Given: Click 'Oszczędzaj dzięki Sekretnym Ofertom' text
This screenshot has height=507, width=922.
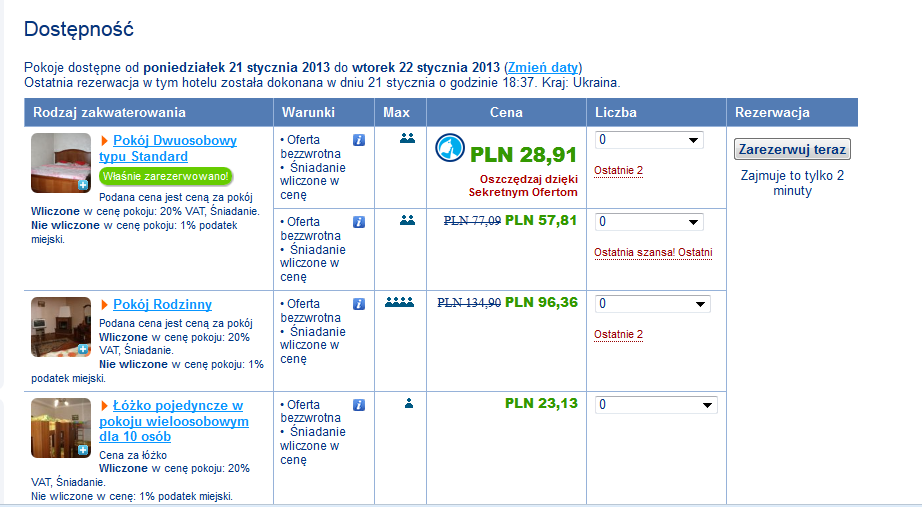Looking at the screenshot, I should (523, 186).
